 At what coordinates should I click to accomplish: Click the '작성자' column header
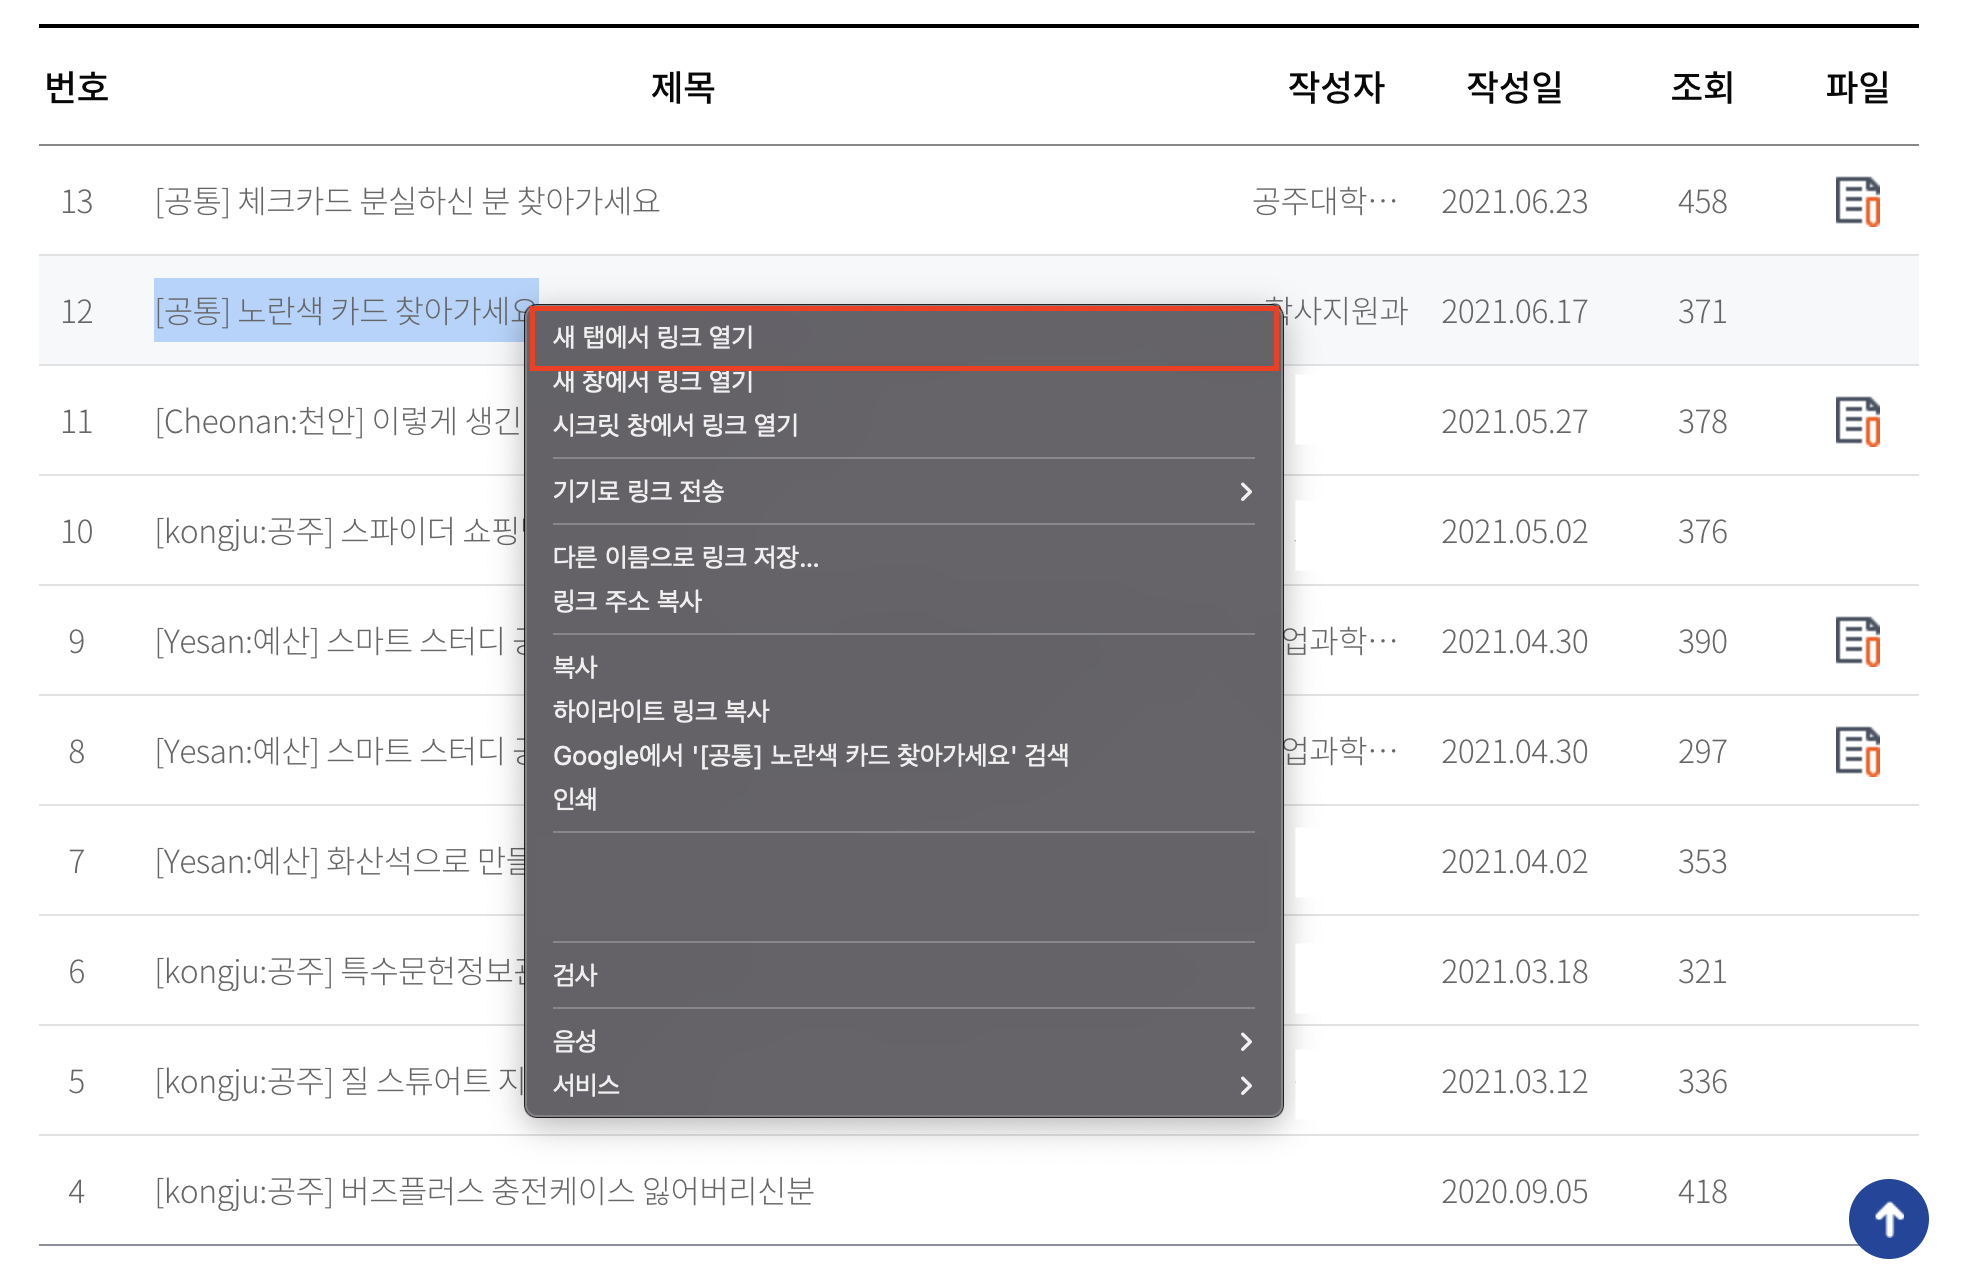tap(1336, 87)
